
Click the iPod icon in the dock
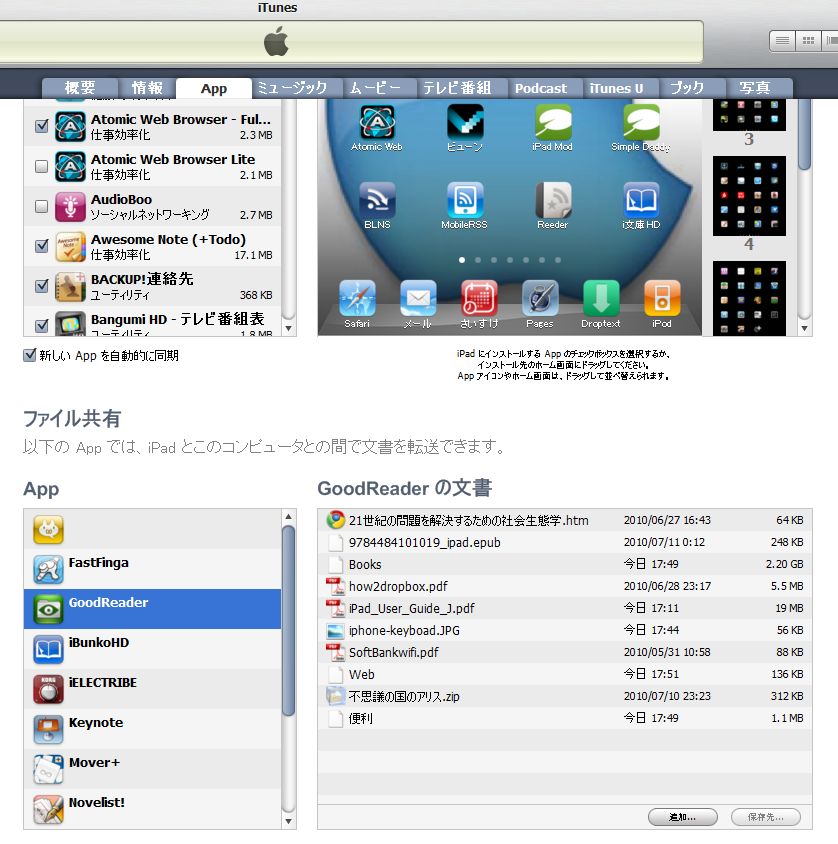(662, 299)
